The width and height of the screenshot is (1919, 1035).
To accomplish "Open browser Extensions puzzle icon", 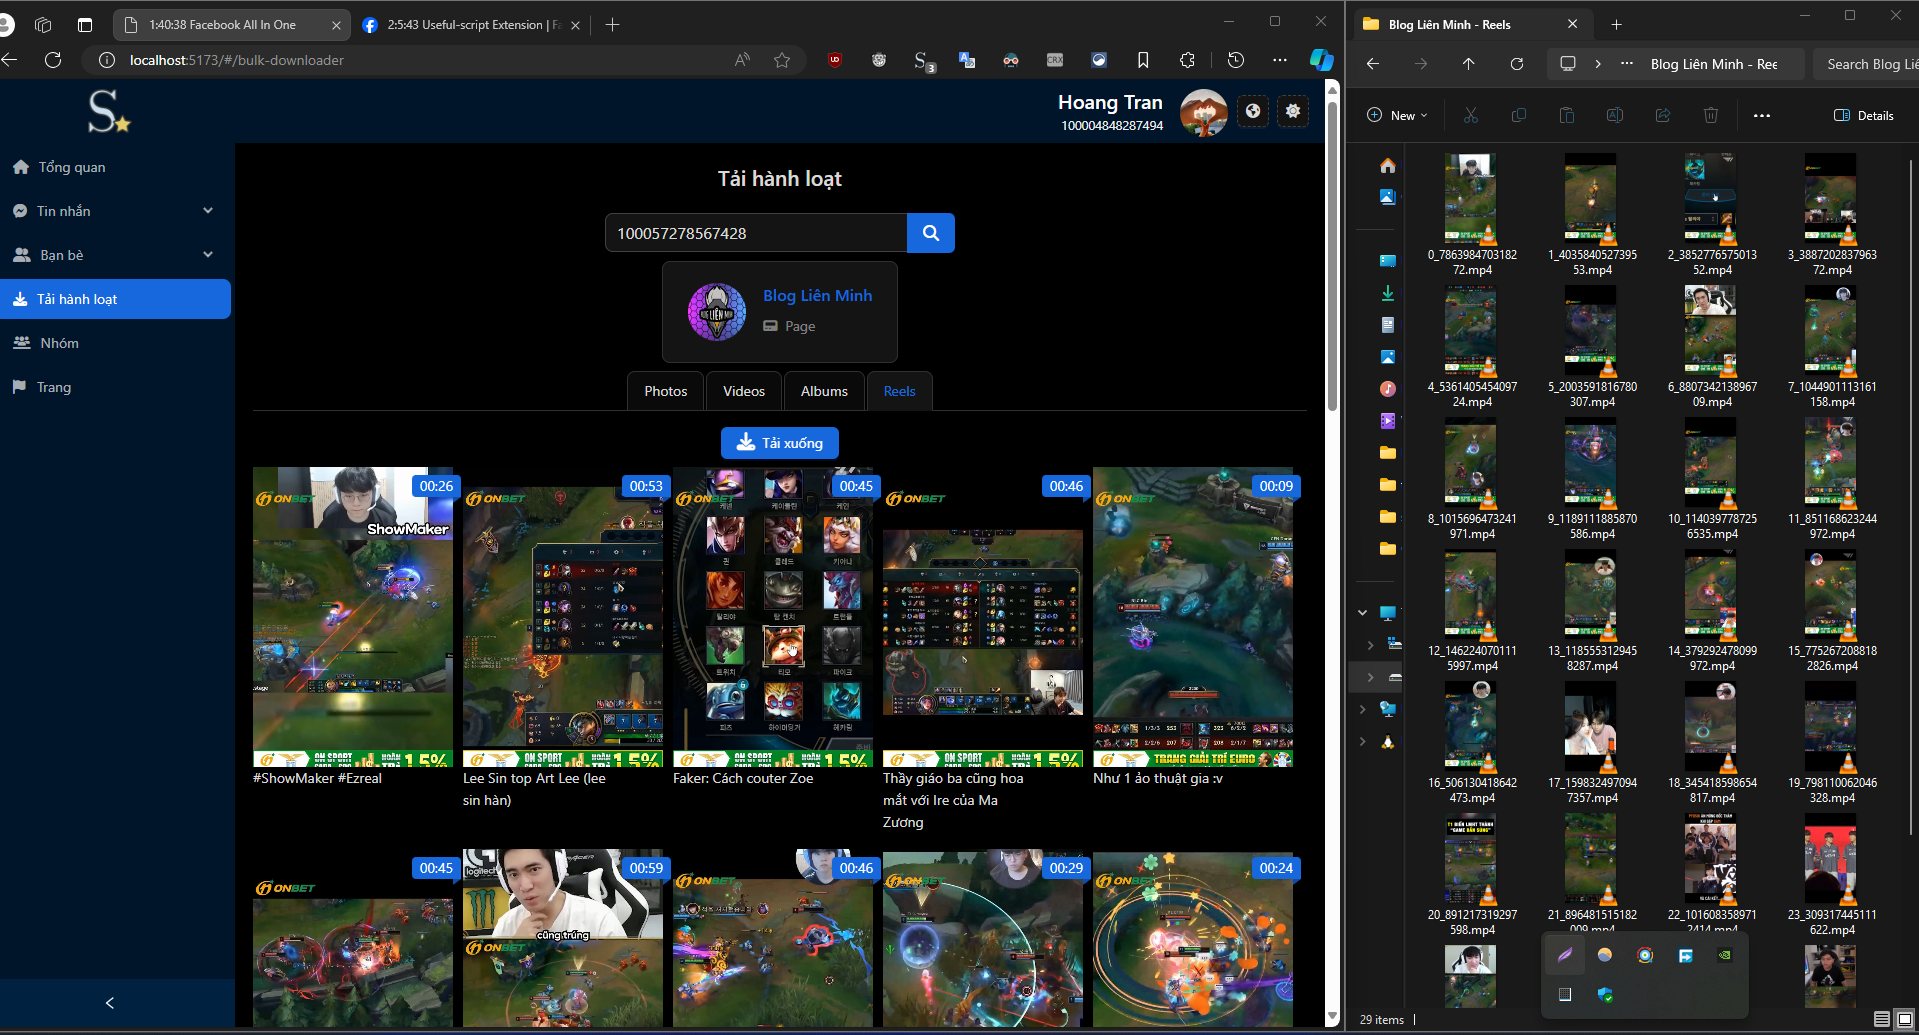I will pyautogui.click(x=1187, y=60).
